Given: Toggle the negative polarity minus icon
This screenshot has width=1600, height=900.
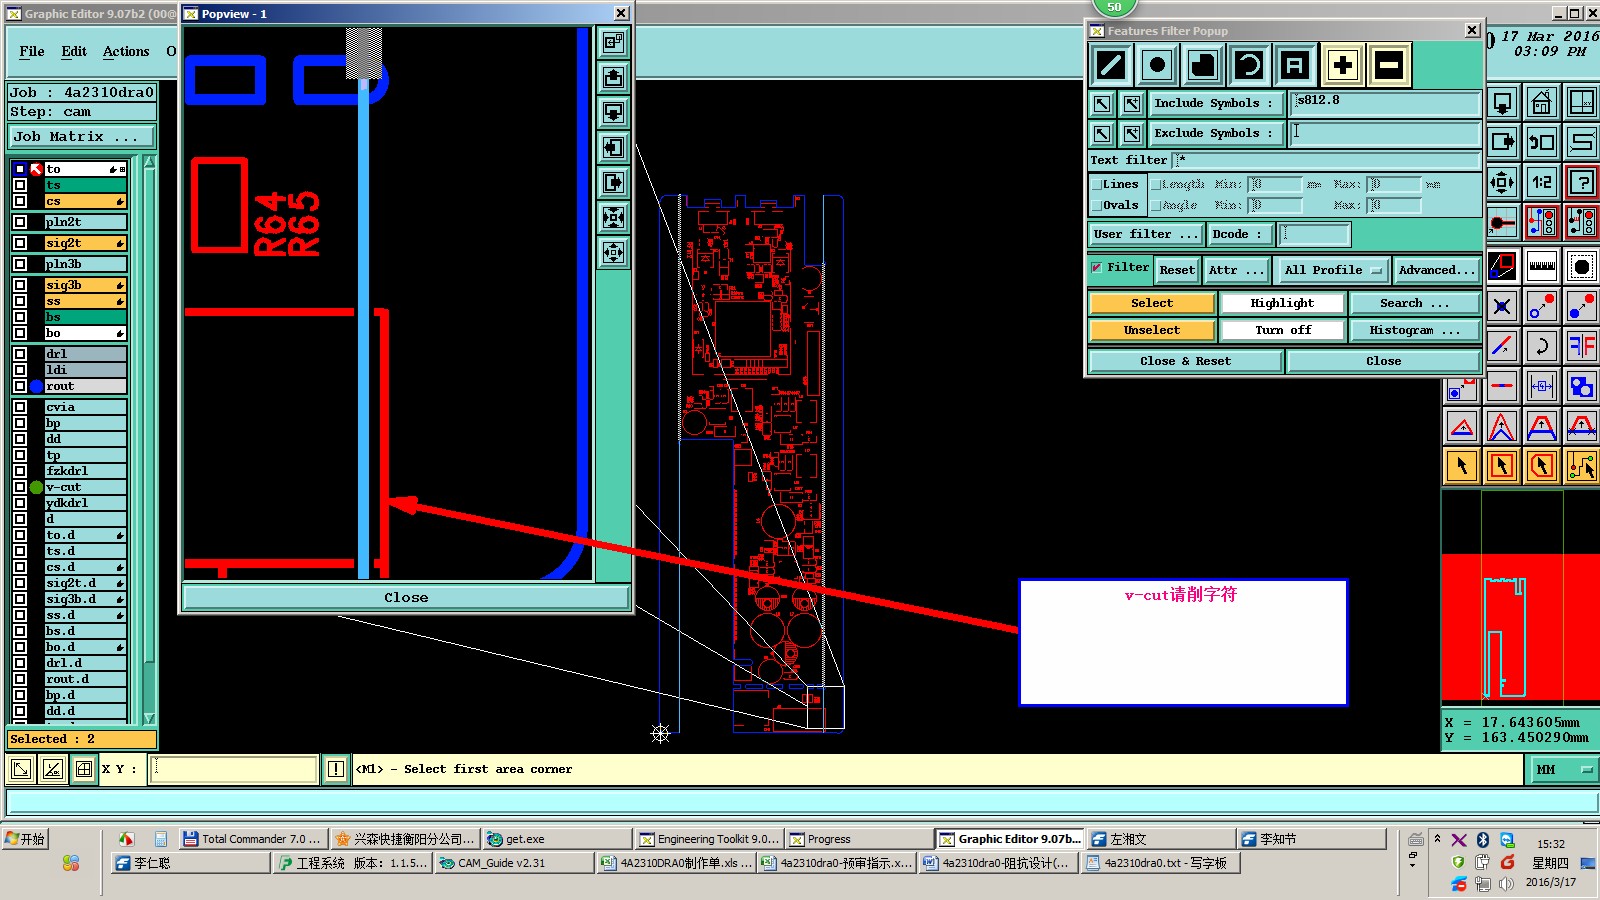Looking at the screenshot, I should pos(1389,66).
